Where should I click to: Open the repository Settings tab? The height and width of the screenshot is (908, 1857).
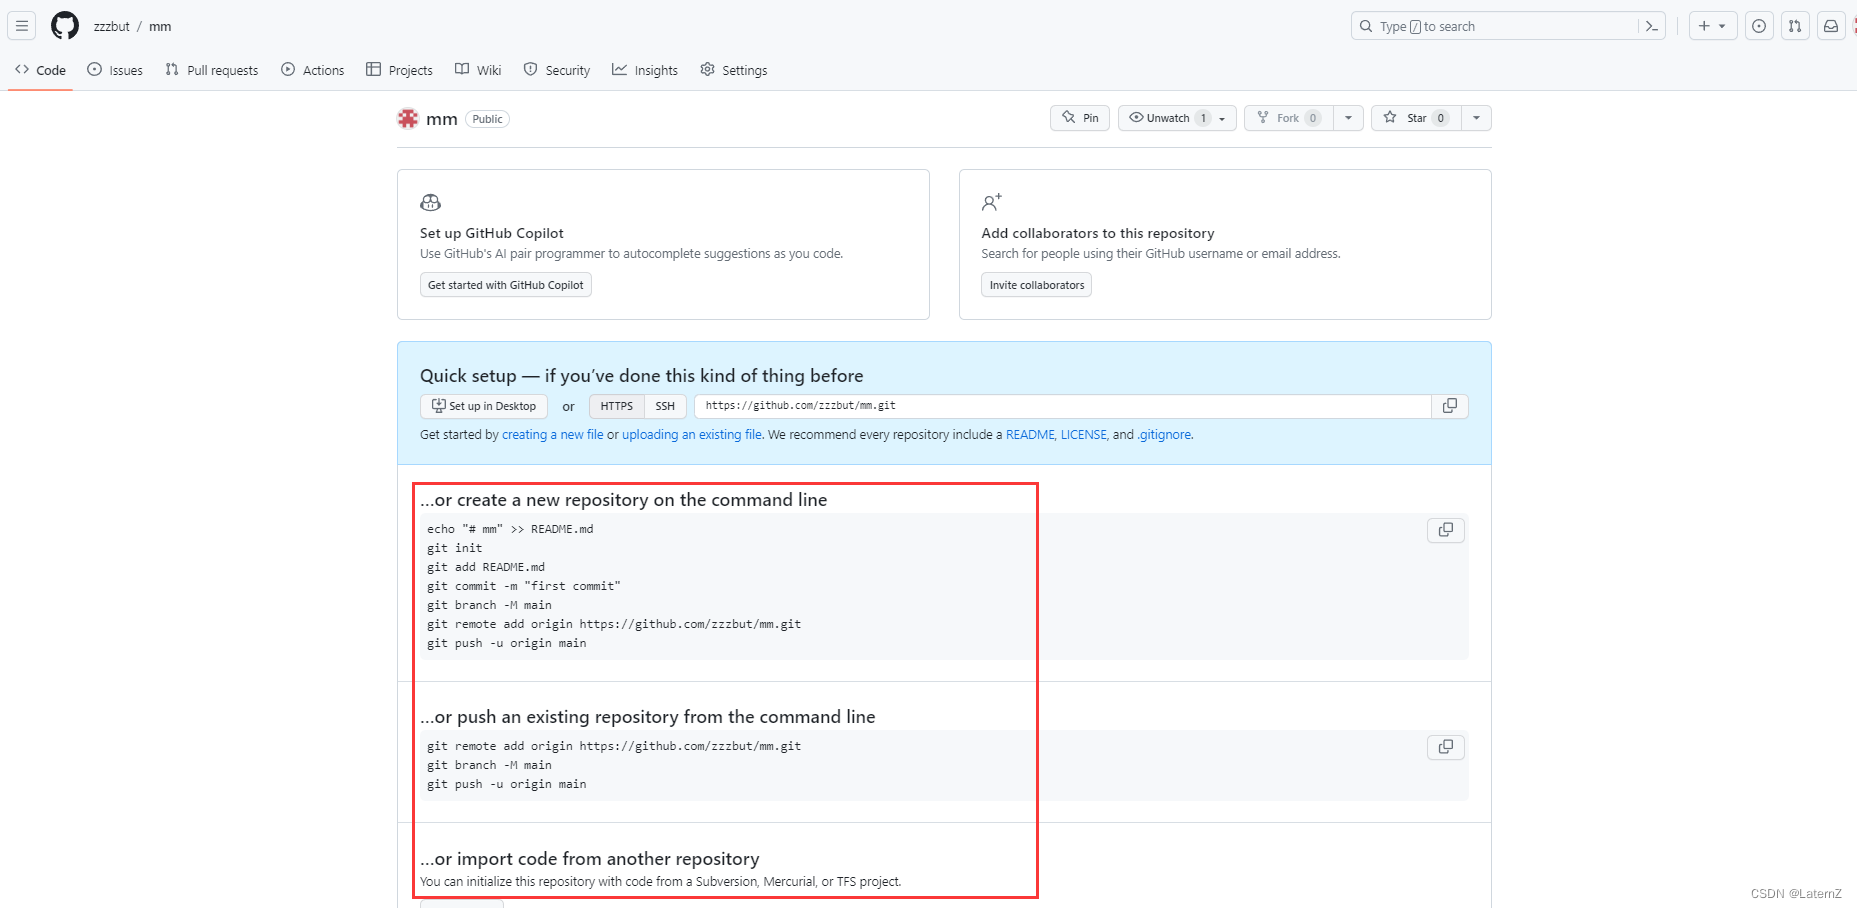pos(734,70)
